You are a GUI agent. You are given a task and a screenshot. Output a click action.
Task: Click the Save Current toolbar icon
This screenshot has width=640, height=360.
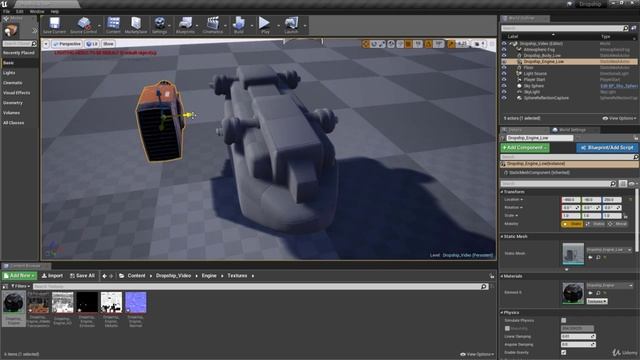(54, 25)
